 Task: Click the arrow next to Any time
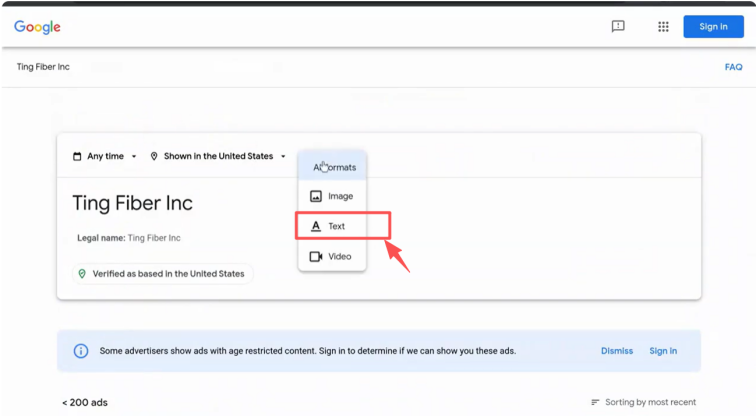pyautogui.click(x=134, y=156)
